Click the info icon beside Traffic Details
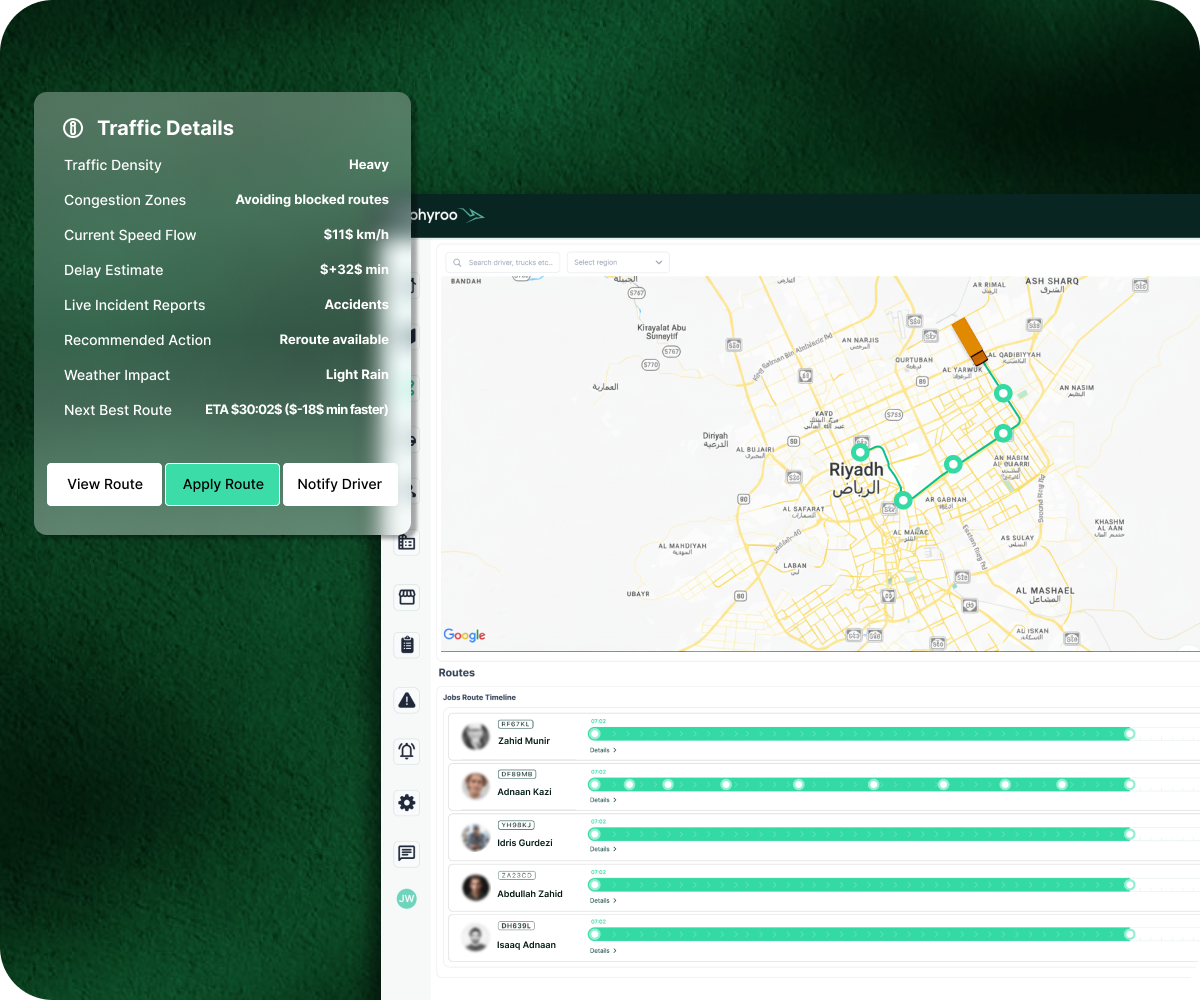This screenshot has height=1000, width=1200. [x=73, y=128]
